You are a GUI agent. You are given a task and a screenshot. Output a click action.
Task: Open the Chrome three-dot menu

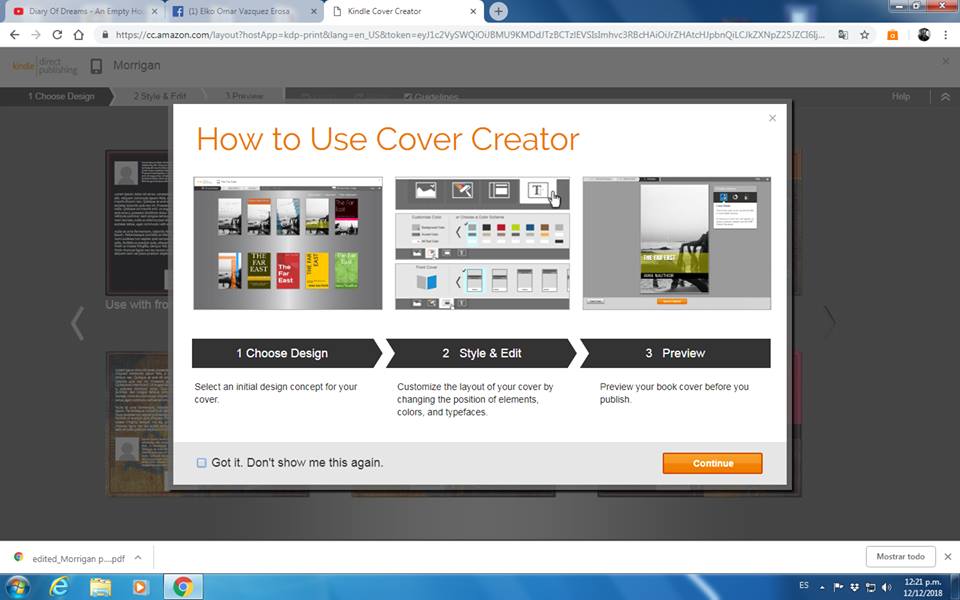coord(946,34)
